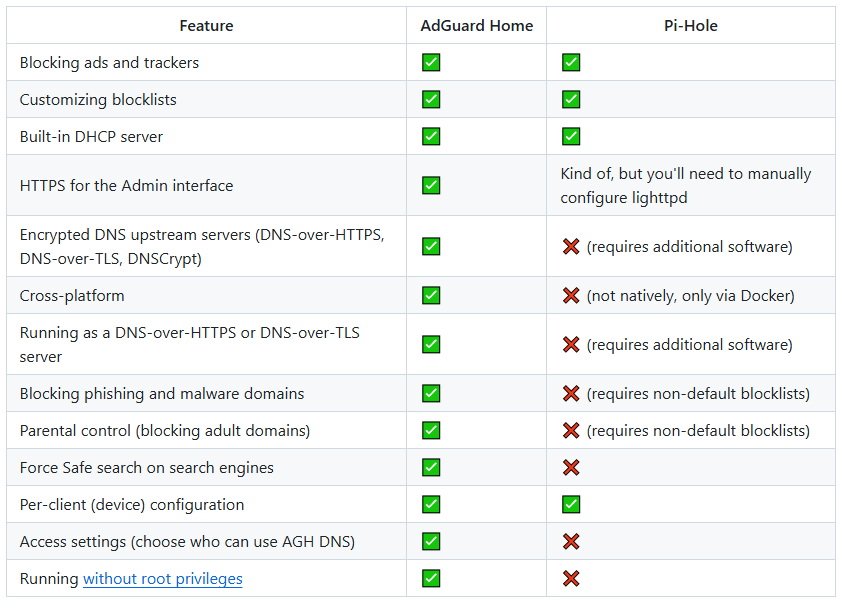Click Pi-Hole red cross for Blocking phishing domains
Screen dimensions: 843x609
[x=571, y=394]
